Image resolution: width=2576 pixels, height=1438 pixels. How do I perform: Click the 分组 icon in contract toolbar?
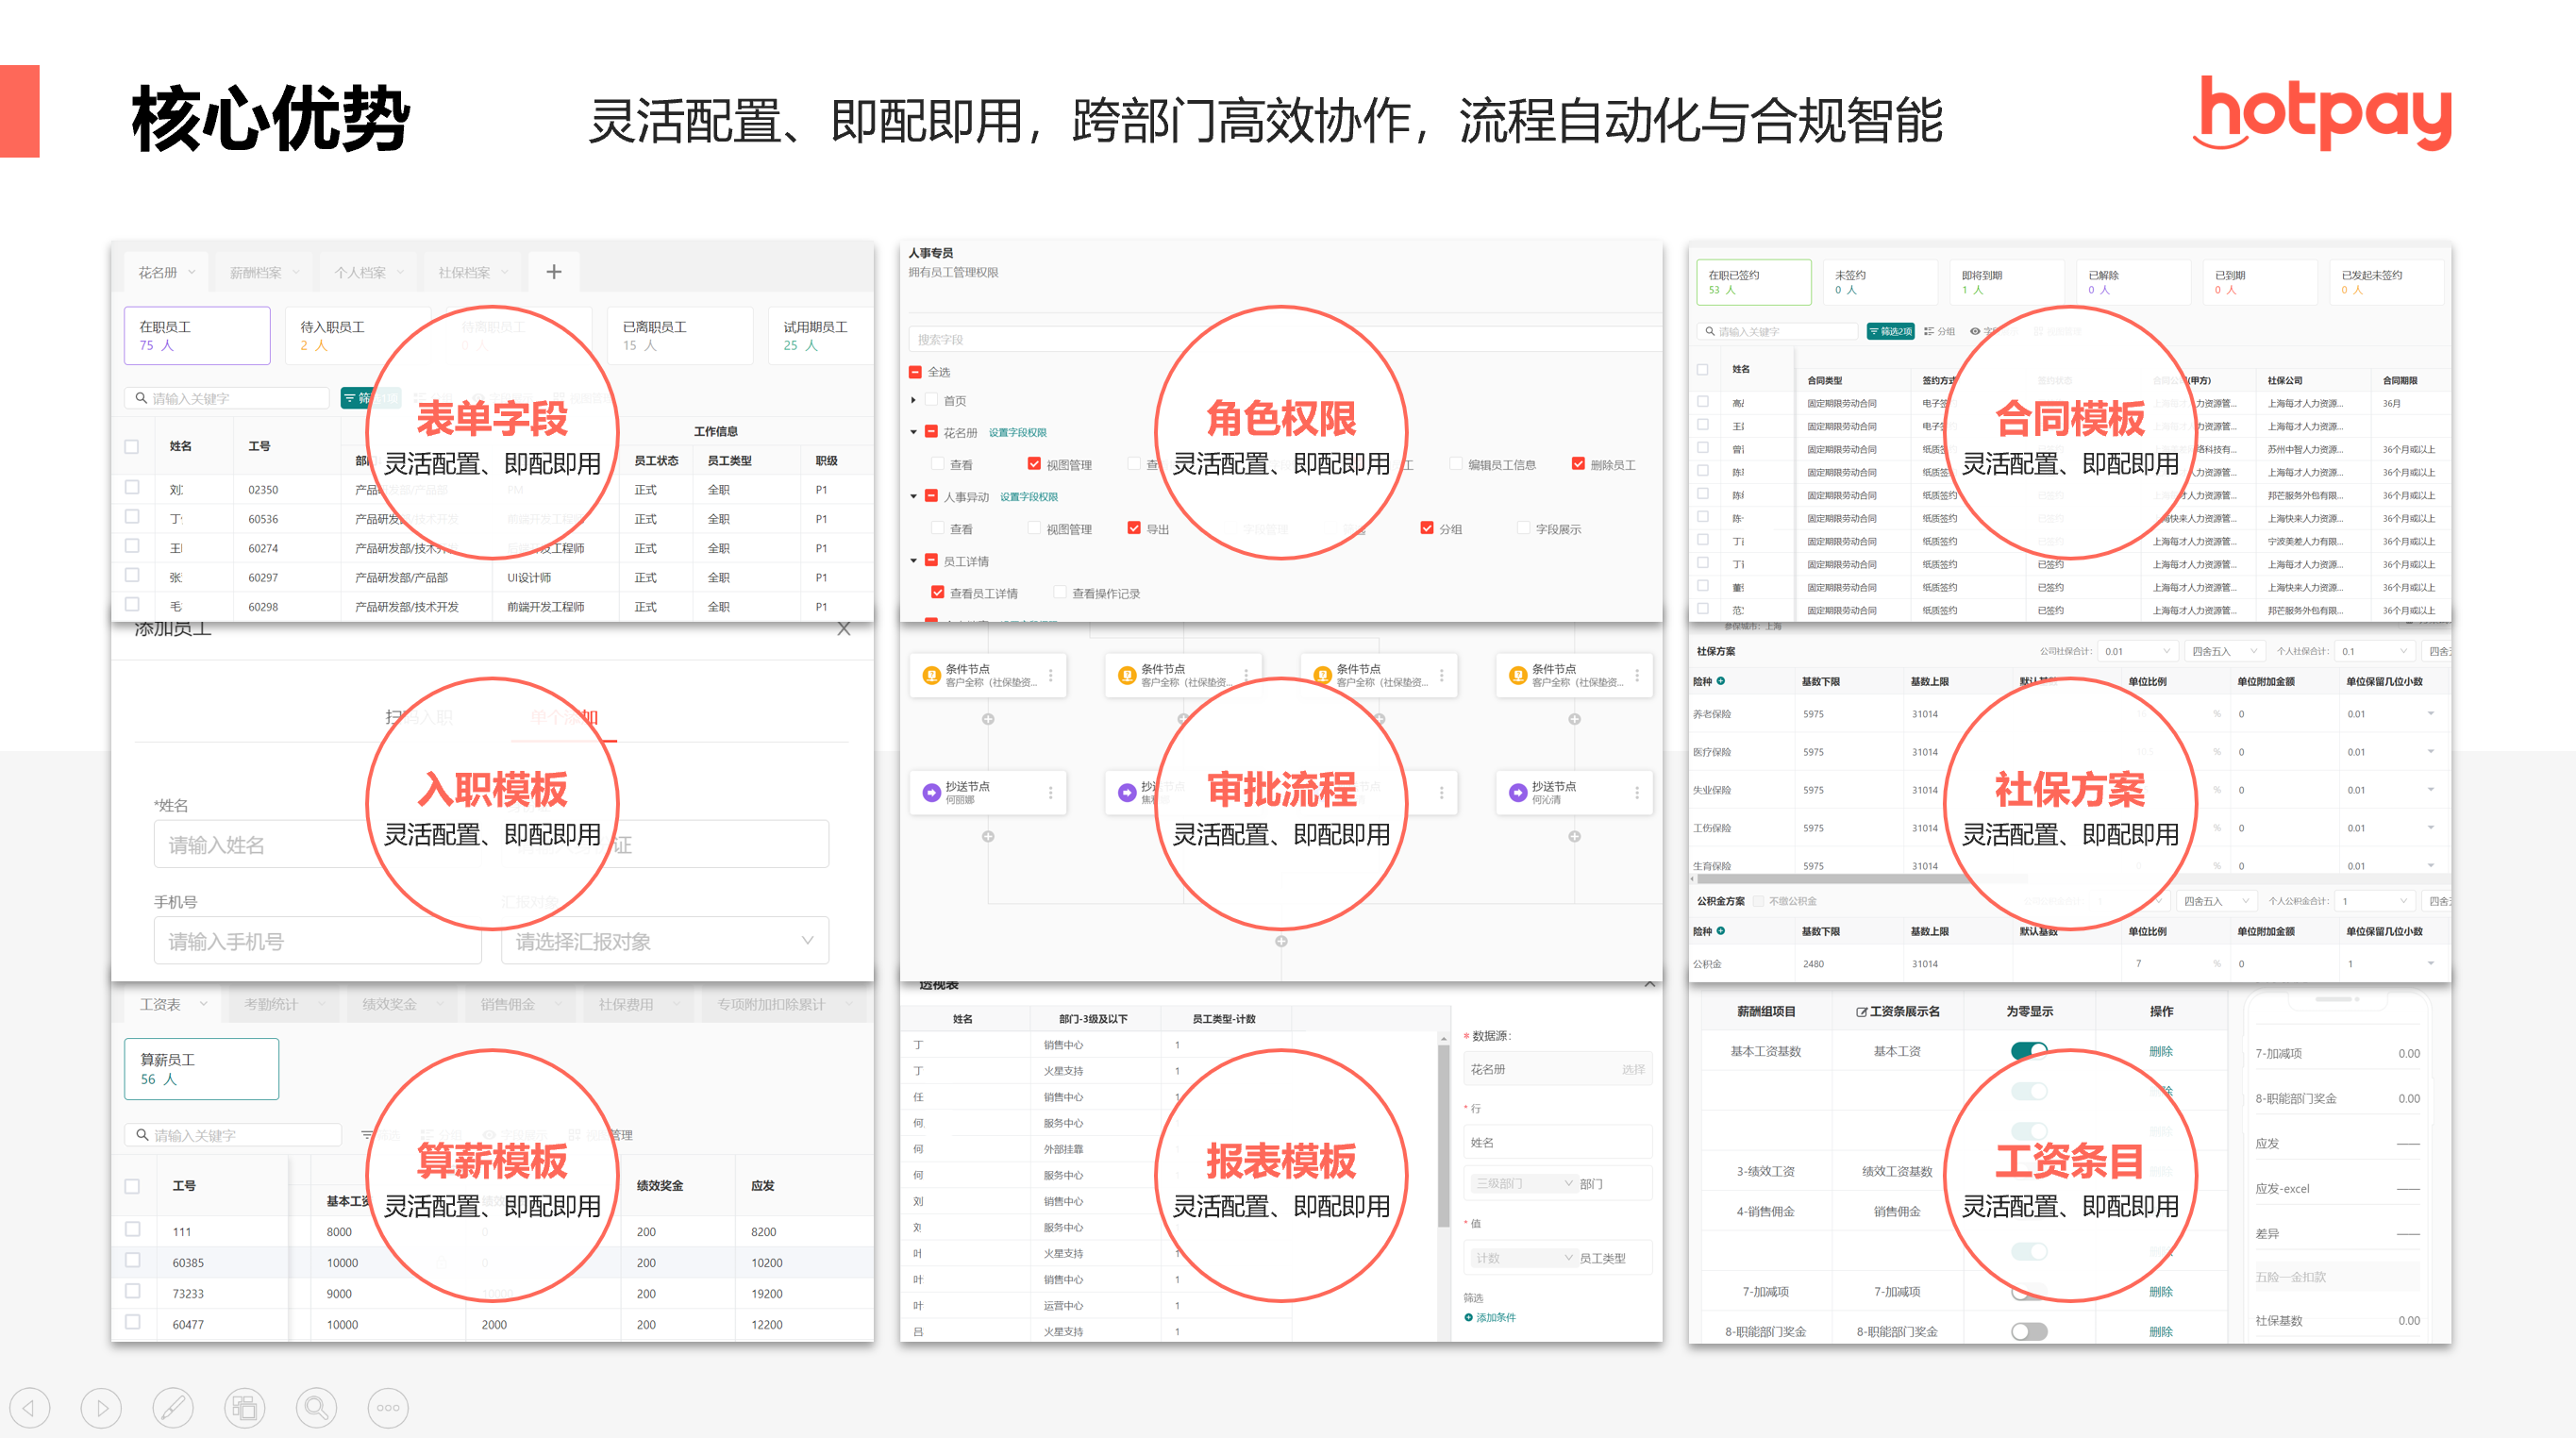pos(1929,331)
